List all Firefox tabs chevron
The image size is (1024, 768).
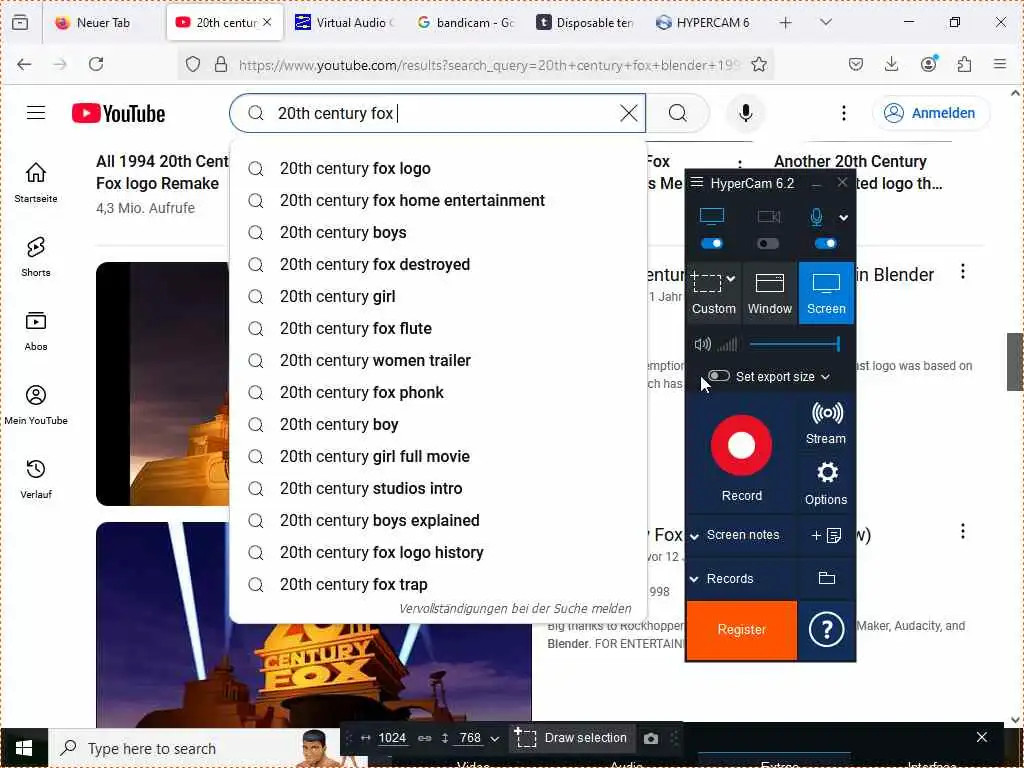tap(825, 22)
